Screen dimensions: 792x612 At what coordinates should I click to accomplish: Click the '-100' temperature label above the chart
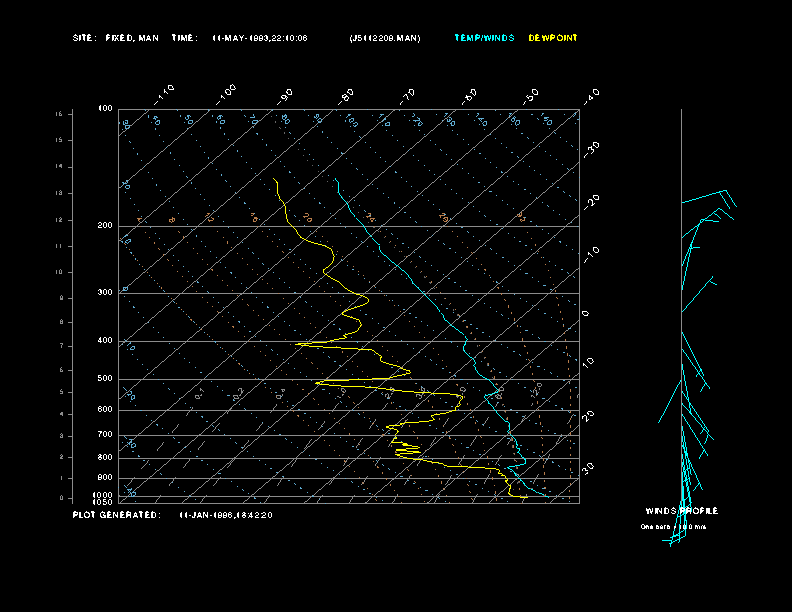(x=225, y=95)
